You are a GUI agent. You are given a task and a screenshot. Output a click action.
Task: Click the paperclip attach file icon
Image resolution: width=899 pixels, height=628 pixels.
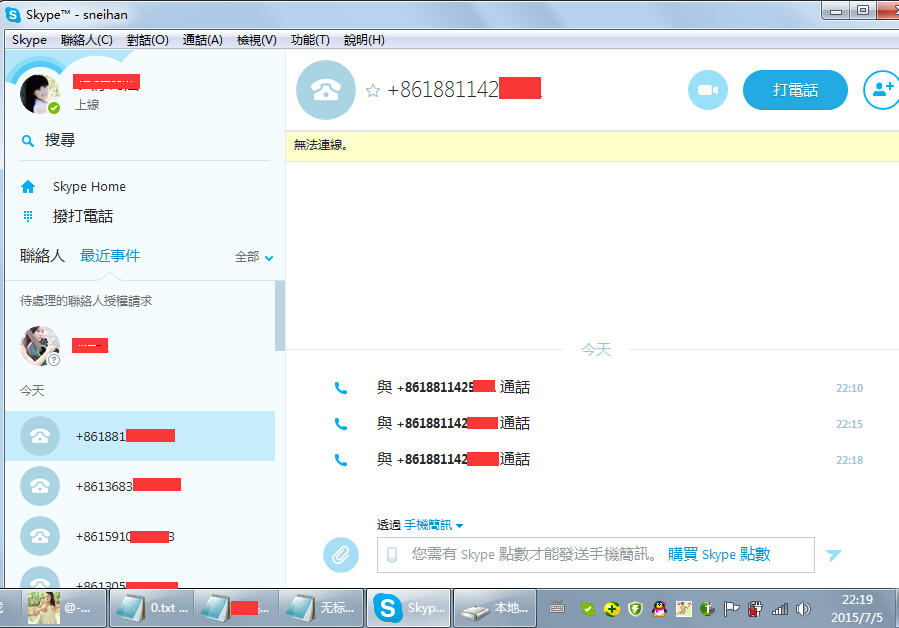pyautogui.click(x=341, y=555)
